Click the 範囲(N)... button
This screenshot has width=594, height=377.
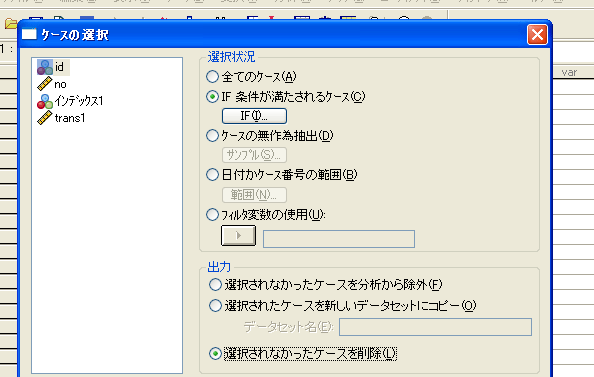(254, 195)
